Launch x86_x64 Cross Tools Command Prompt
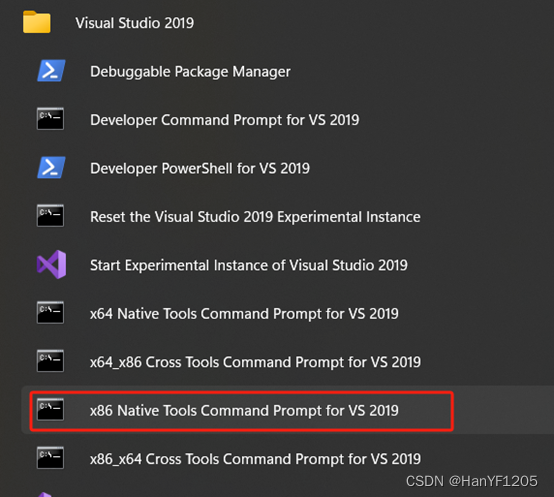Image resolution: width=554 pixels, height=497 pixels. click(255, 459)
